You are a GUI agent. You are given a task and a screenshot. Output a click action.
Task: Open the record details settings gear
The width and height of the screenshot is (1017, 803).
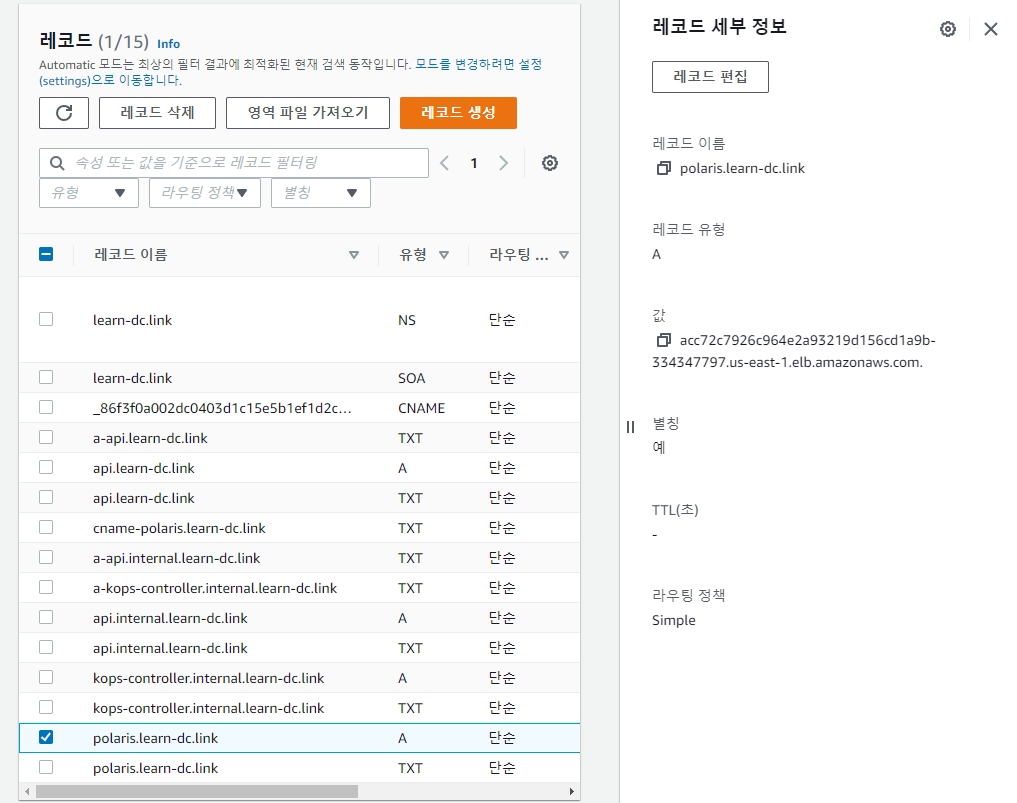coord(947,29)
